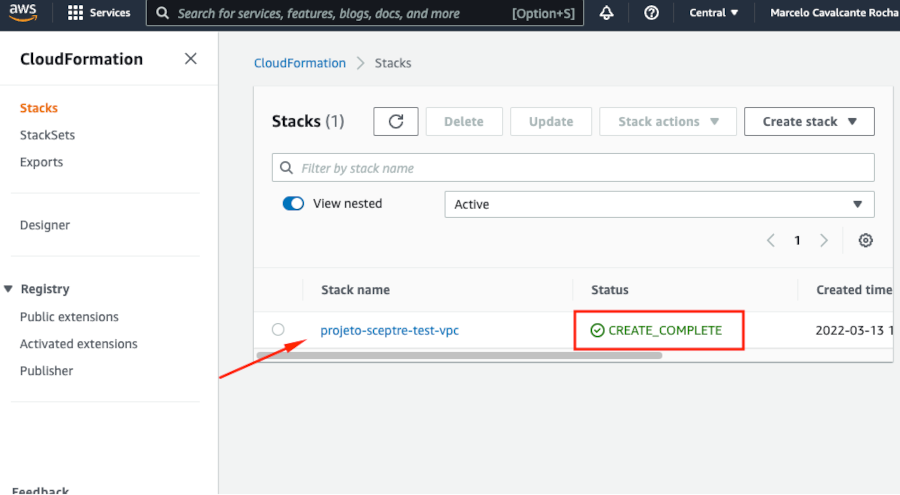Open the Active status filter dropdown

point(659,204)
